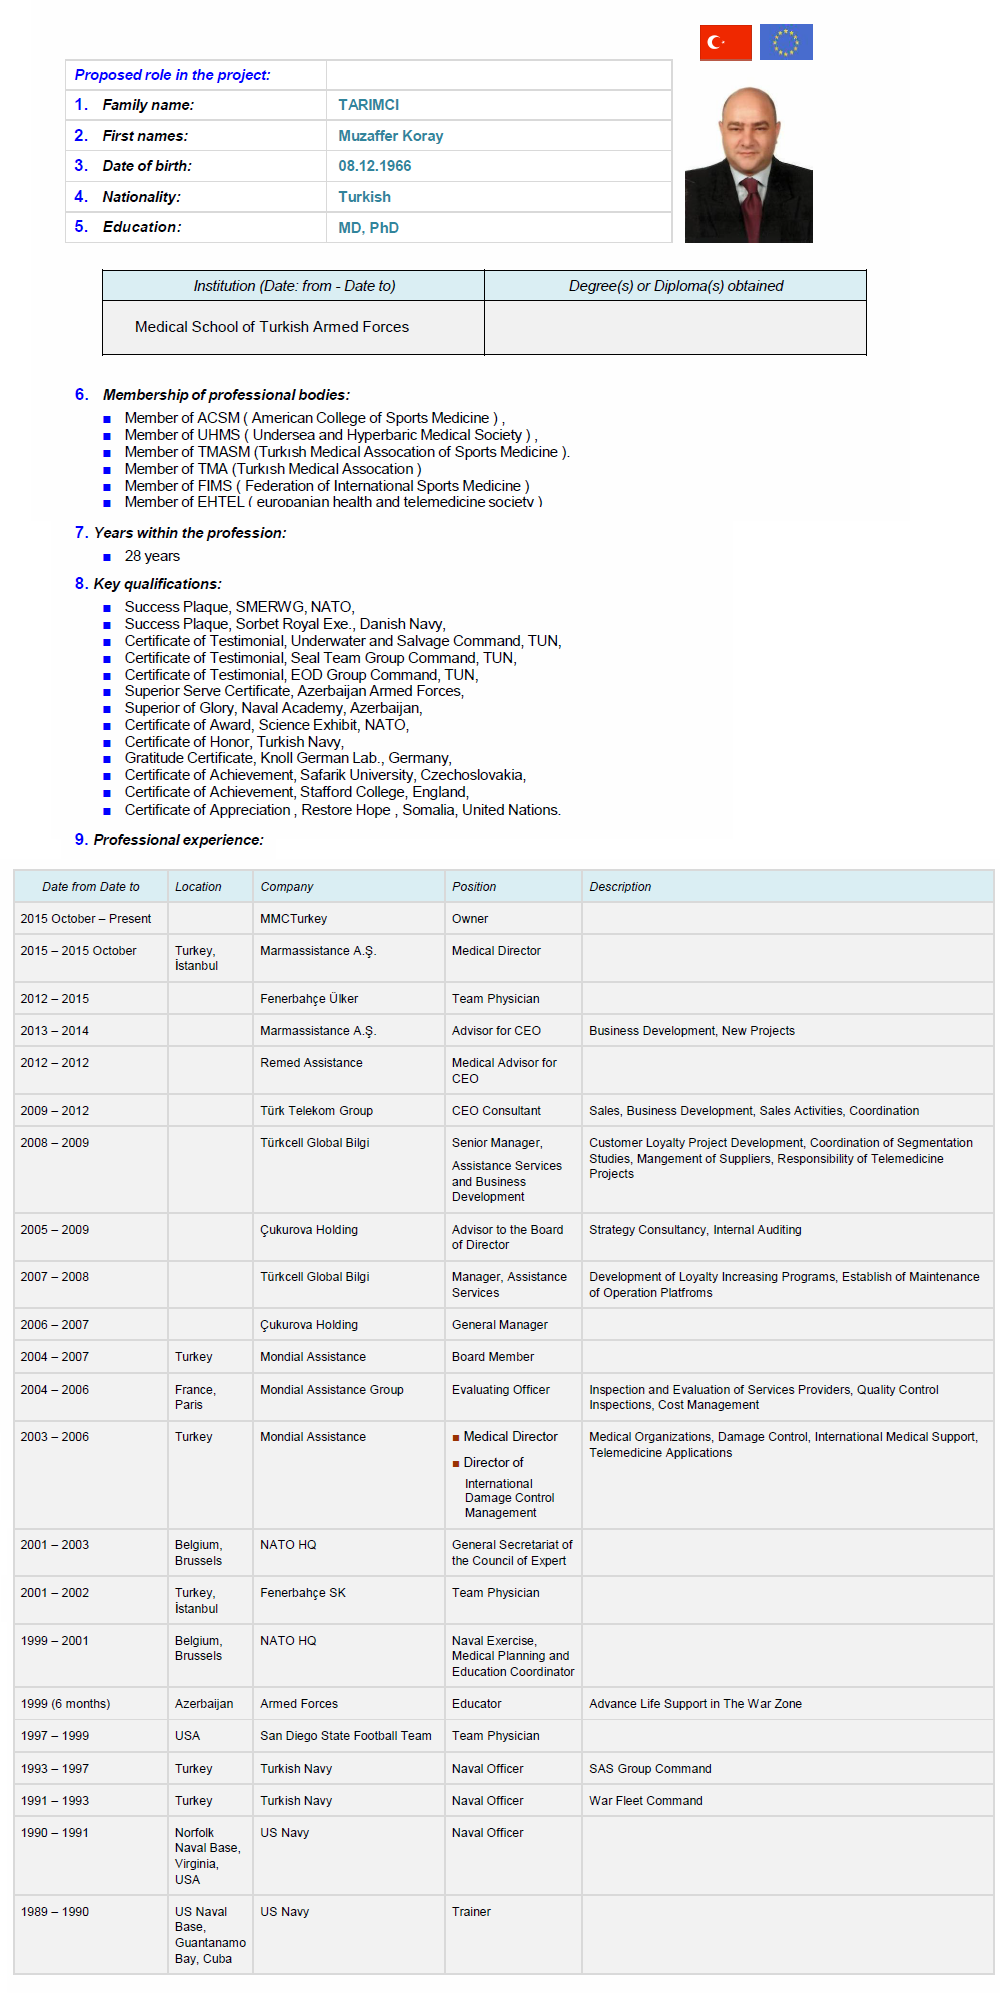The image size is (1000, 2000).
Task: Select the portrait photo of the candidate
Action: point(748,165)
